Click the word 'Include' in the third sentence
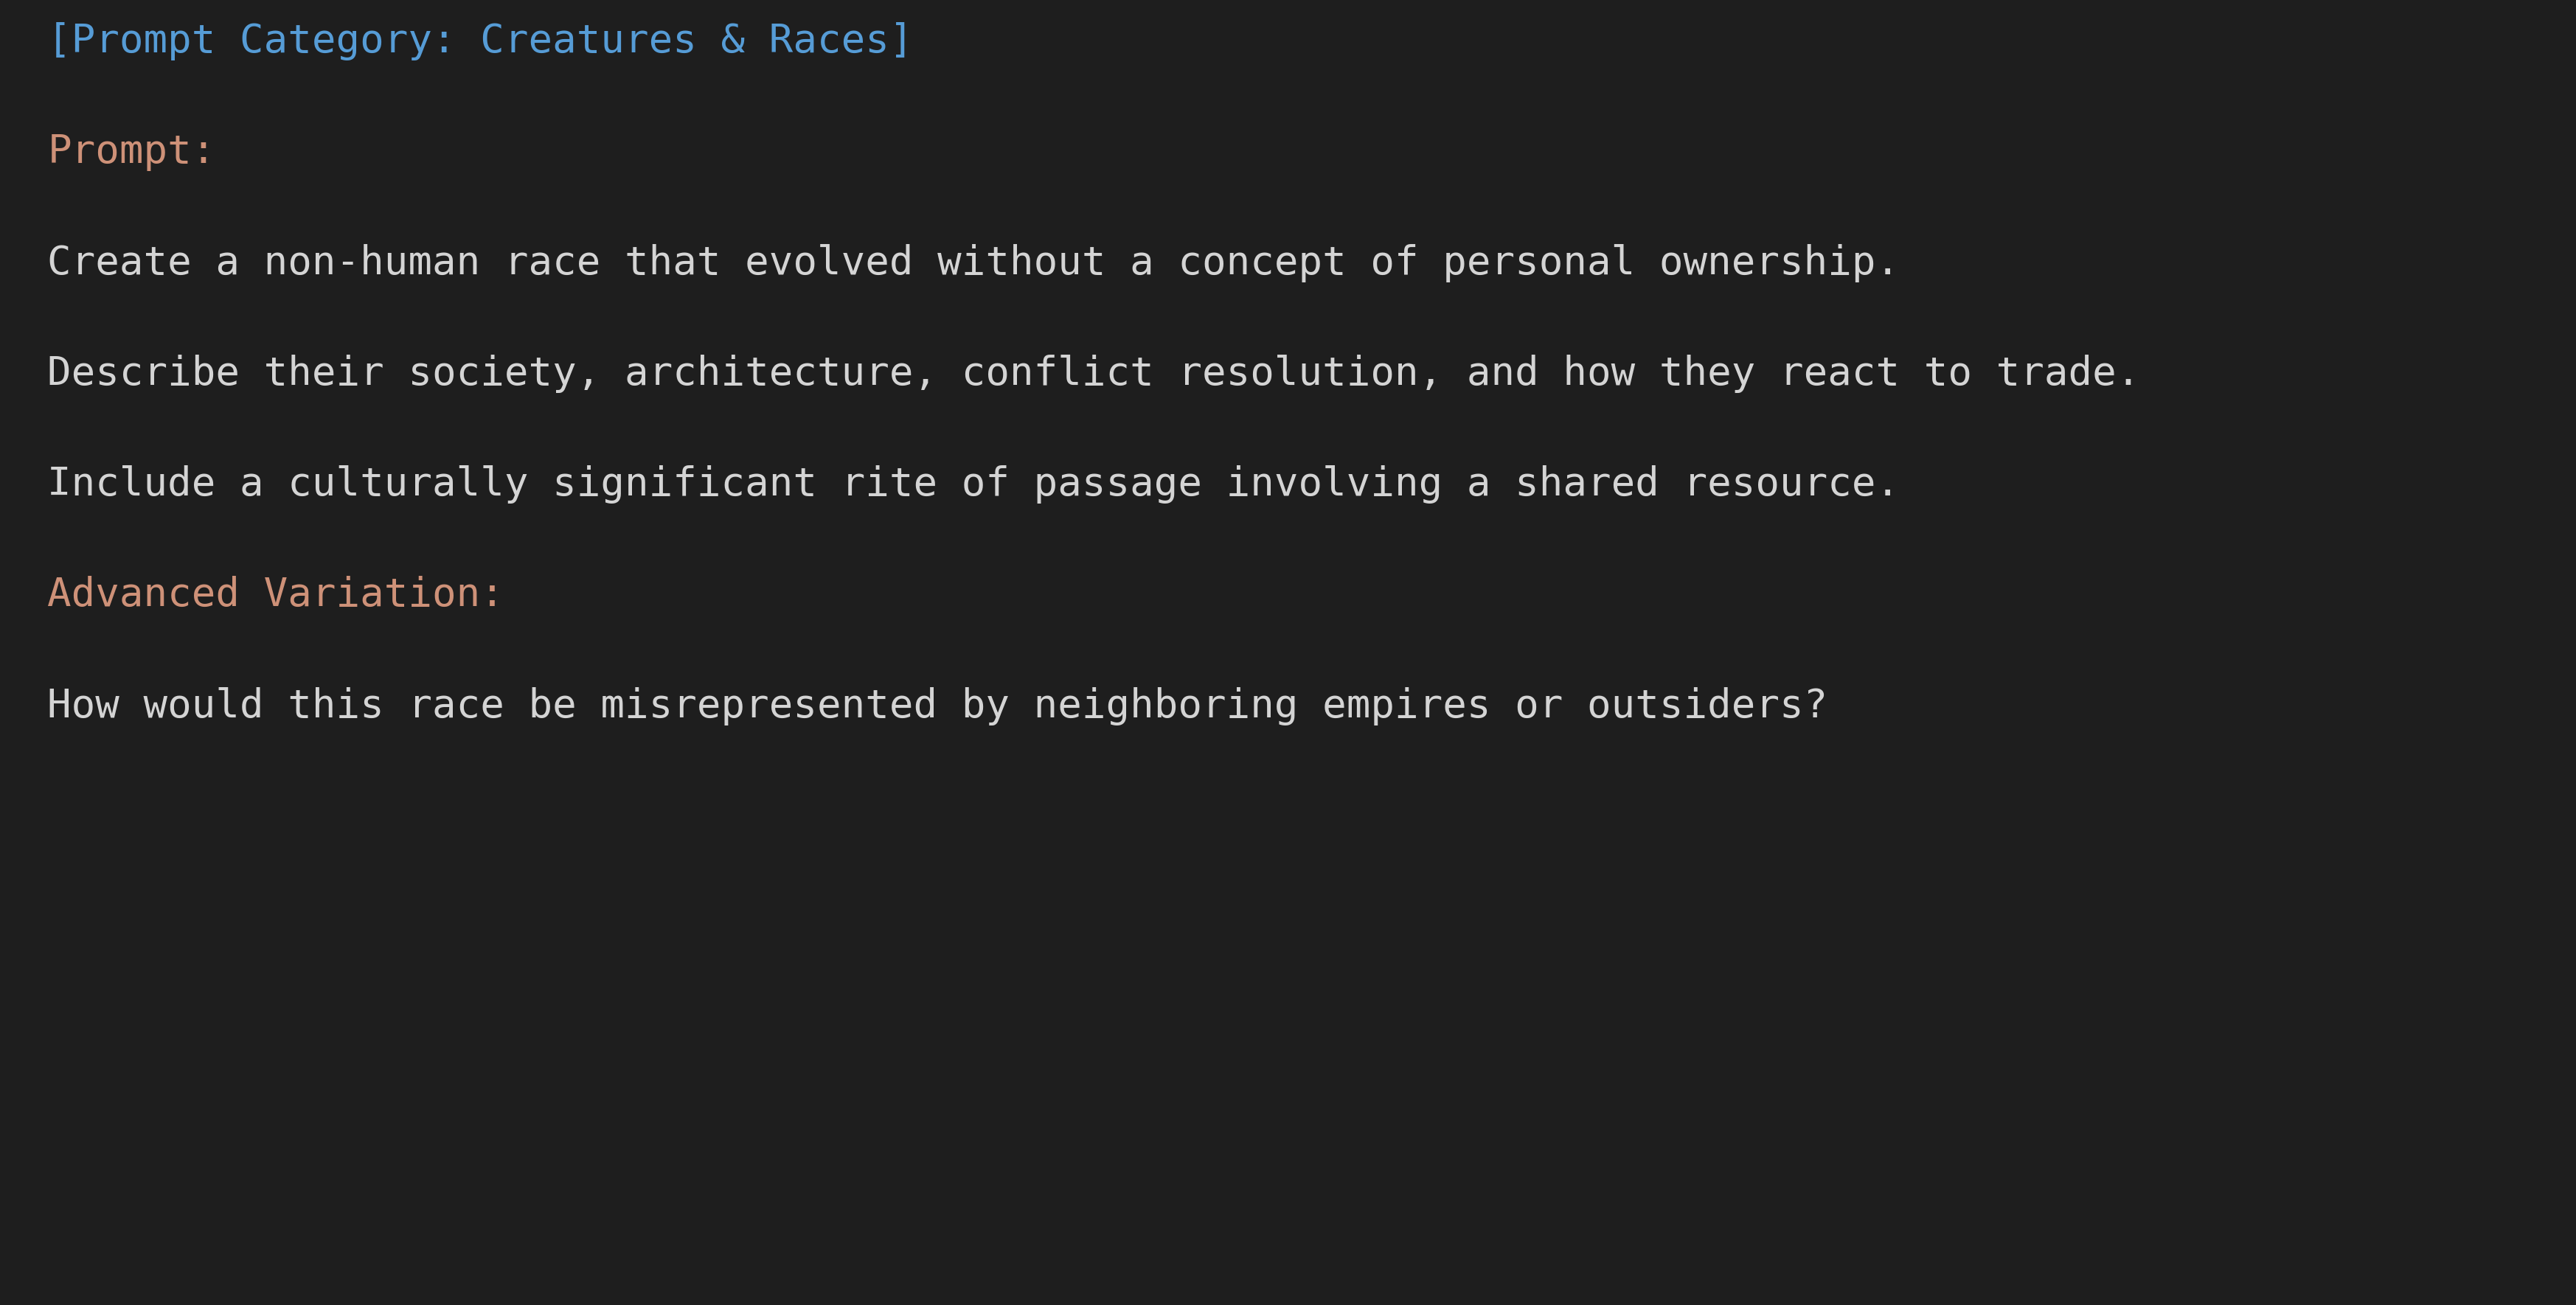Screen dimensions: 2576x1305 132,483
